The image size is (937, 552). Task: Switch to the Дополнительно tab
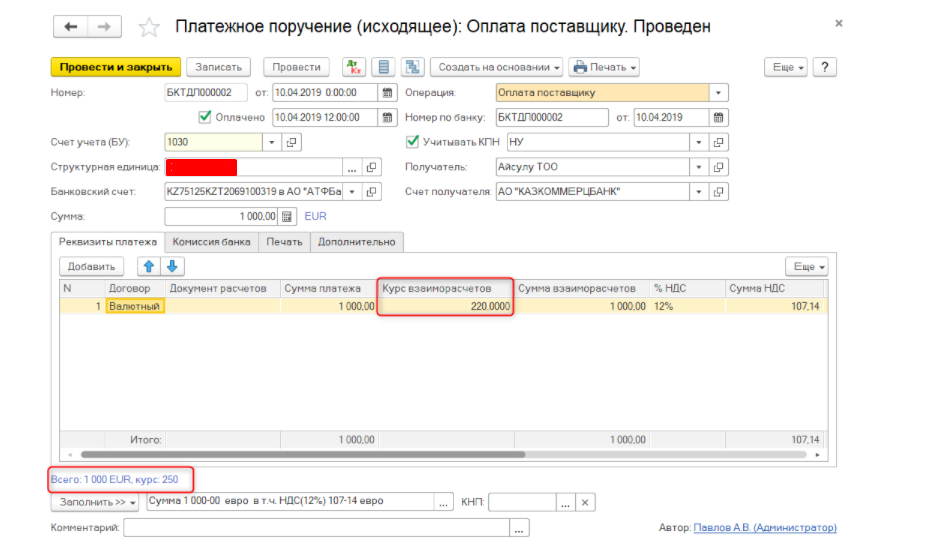tap(357, 242)
